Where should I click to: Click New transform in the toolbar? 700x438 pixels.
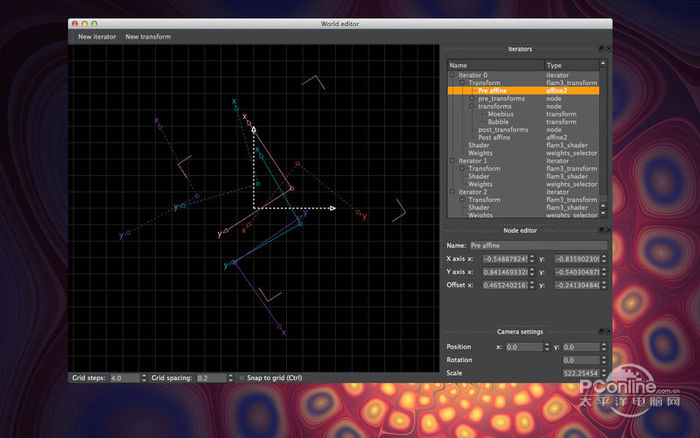pyautogui.click(x=148, y=37)
